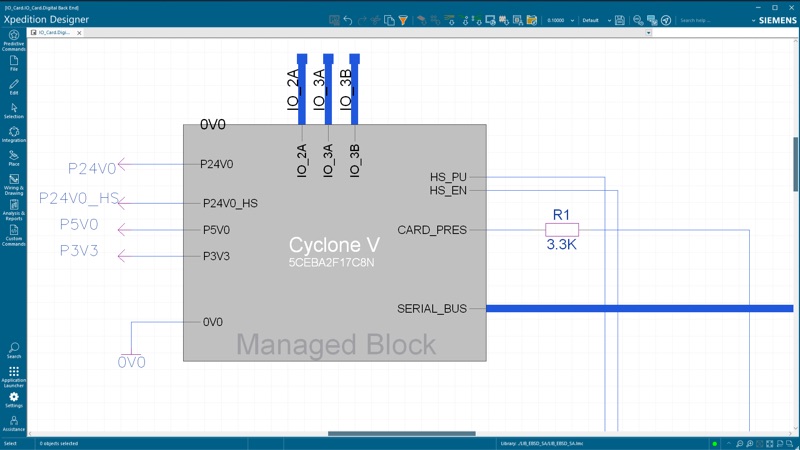Click the first icon in the top toolbar
800x450 pixels.
click(x=334, y=20)
